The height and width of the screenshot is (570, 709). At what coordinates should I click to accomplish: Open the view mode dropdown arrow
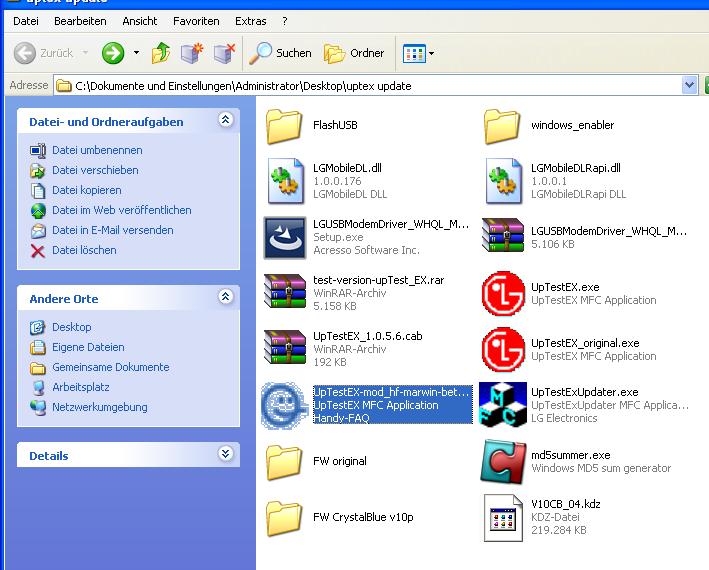[x=431, y=53]
